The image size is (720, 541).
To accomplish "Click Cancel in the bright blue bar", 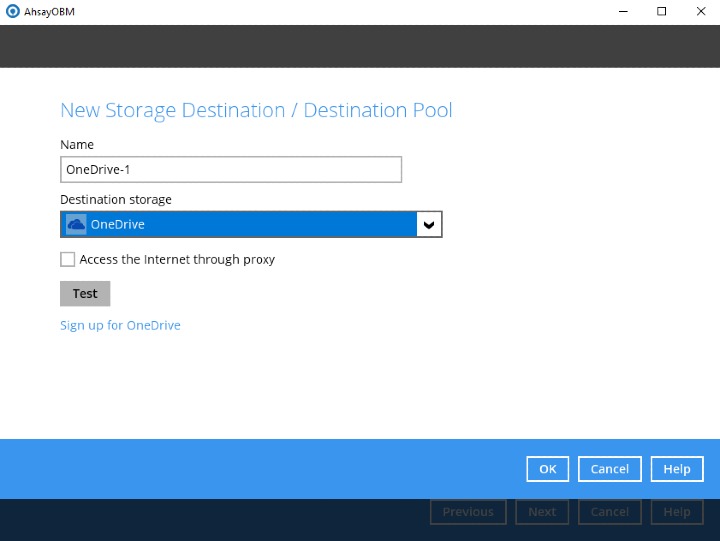I will click(609, 469).
